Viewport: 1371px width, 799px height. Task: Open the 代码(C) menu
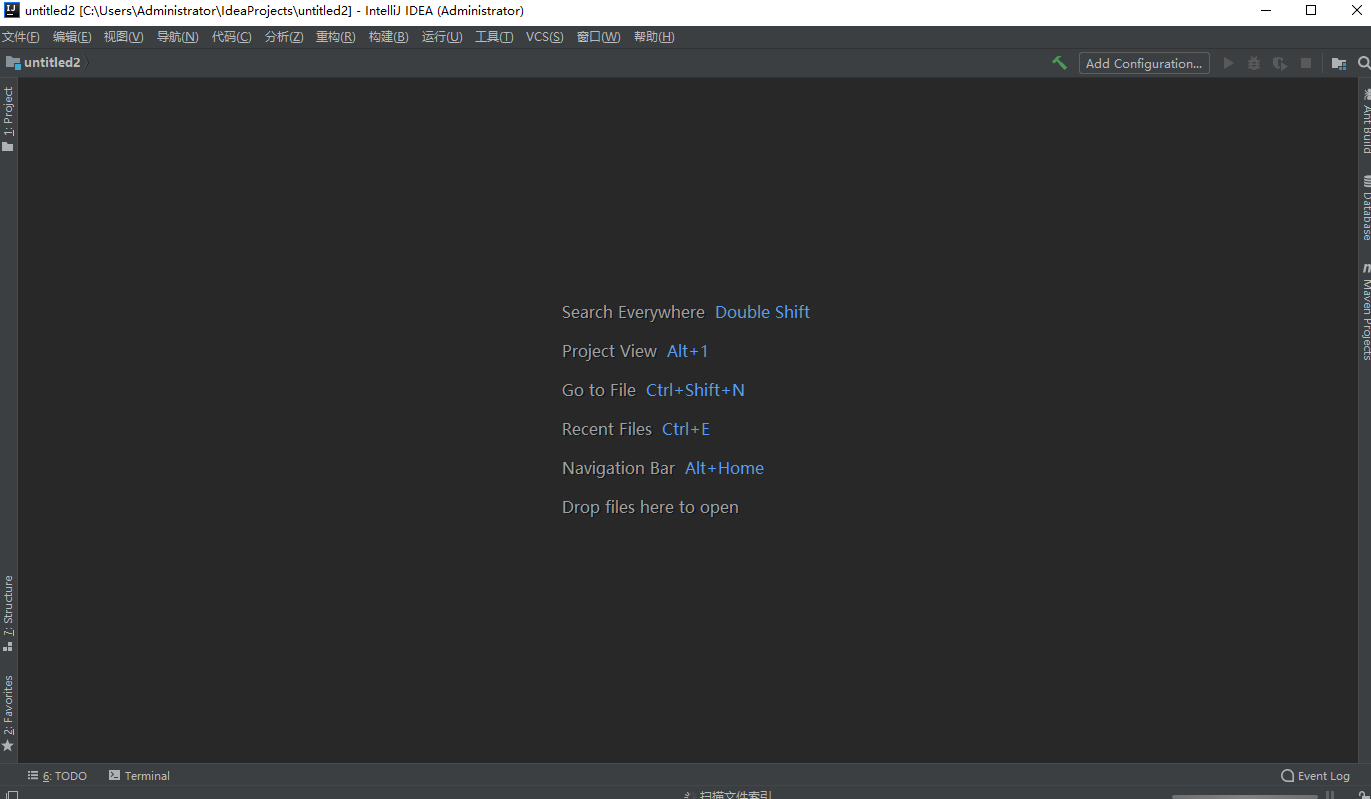[232, 37]
